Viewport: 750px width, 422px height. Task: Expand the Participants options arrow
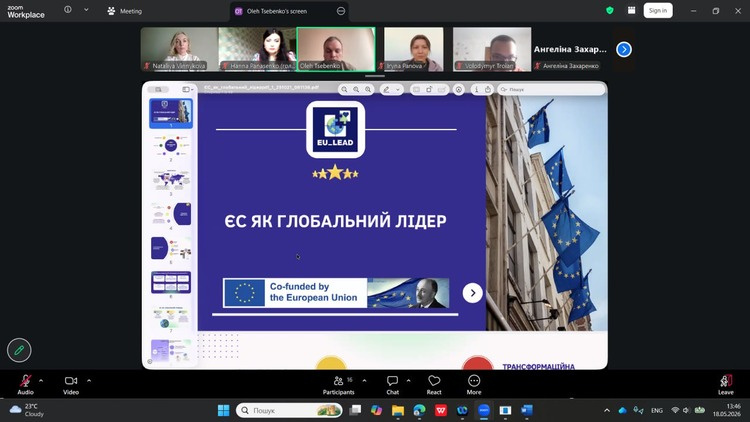click(x=364, y=381)
